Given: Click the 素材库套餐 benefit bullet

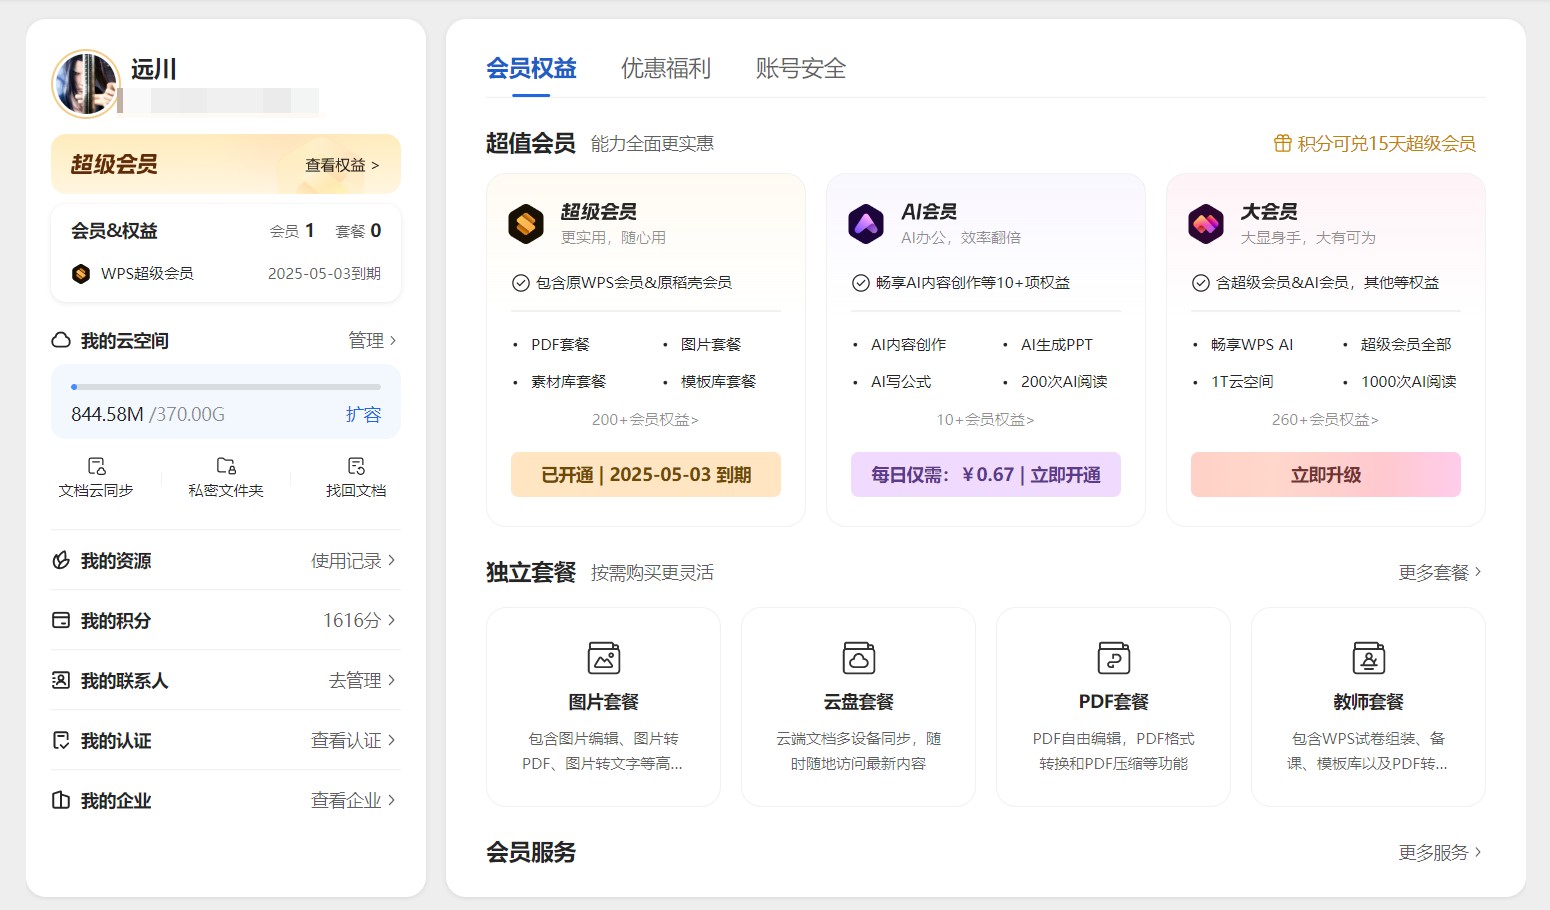Looking at the screenshot, I should pyautogui.click(x=568, y=382).
